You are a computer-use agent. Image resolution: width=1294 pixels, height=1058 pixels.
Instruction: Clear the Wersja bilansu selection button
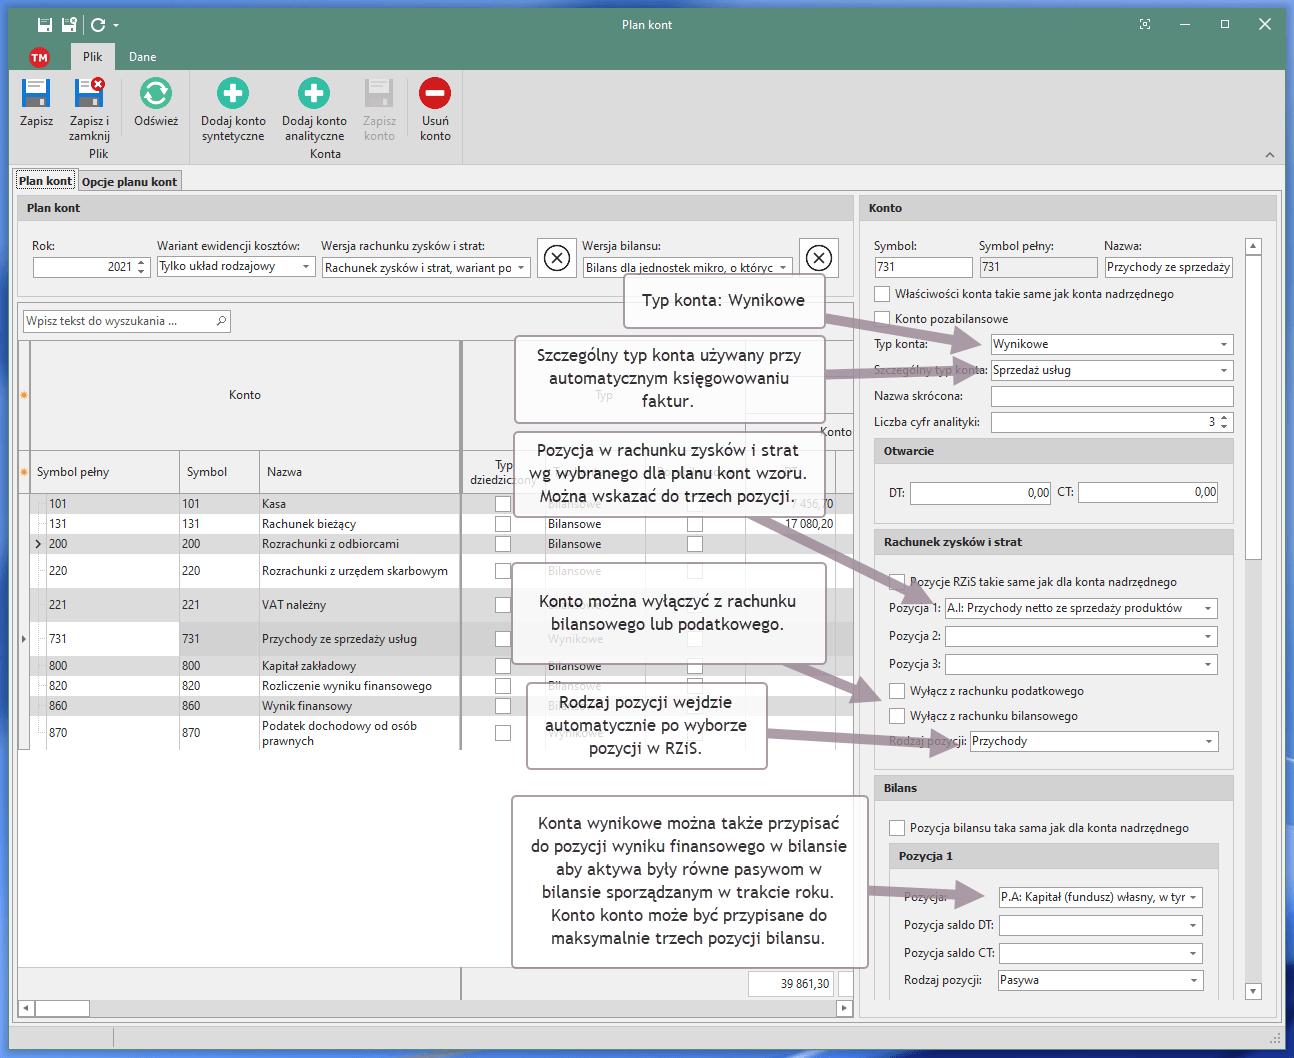coord(819,258)
